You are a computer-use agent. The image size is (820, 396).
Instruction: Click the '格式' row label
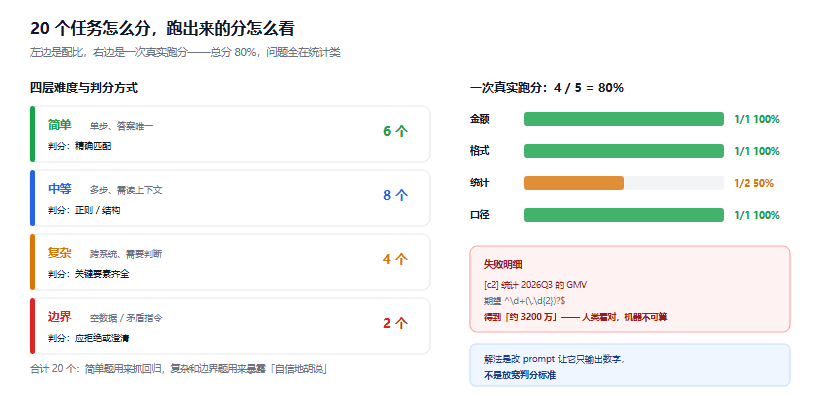pos(480,151)
